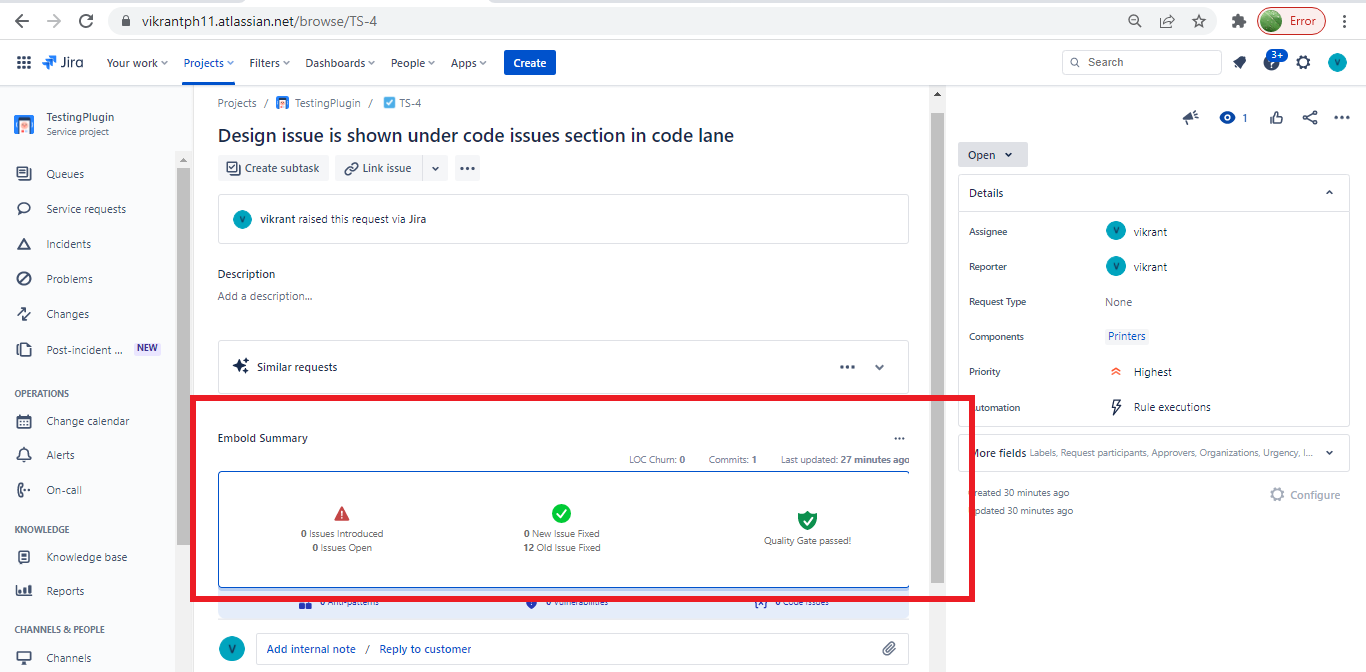Viewport: 1366px width, 672px height.
Task: Click the Create button
Action: tap(529, 62)
